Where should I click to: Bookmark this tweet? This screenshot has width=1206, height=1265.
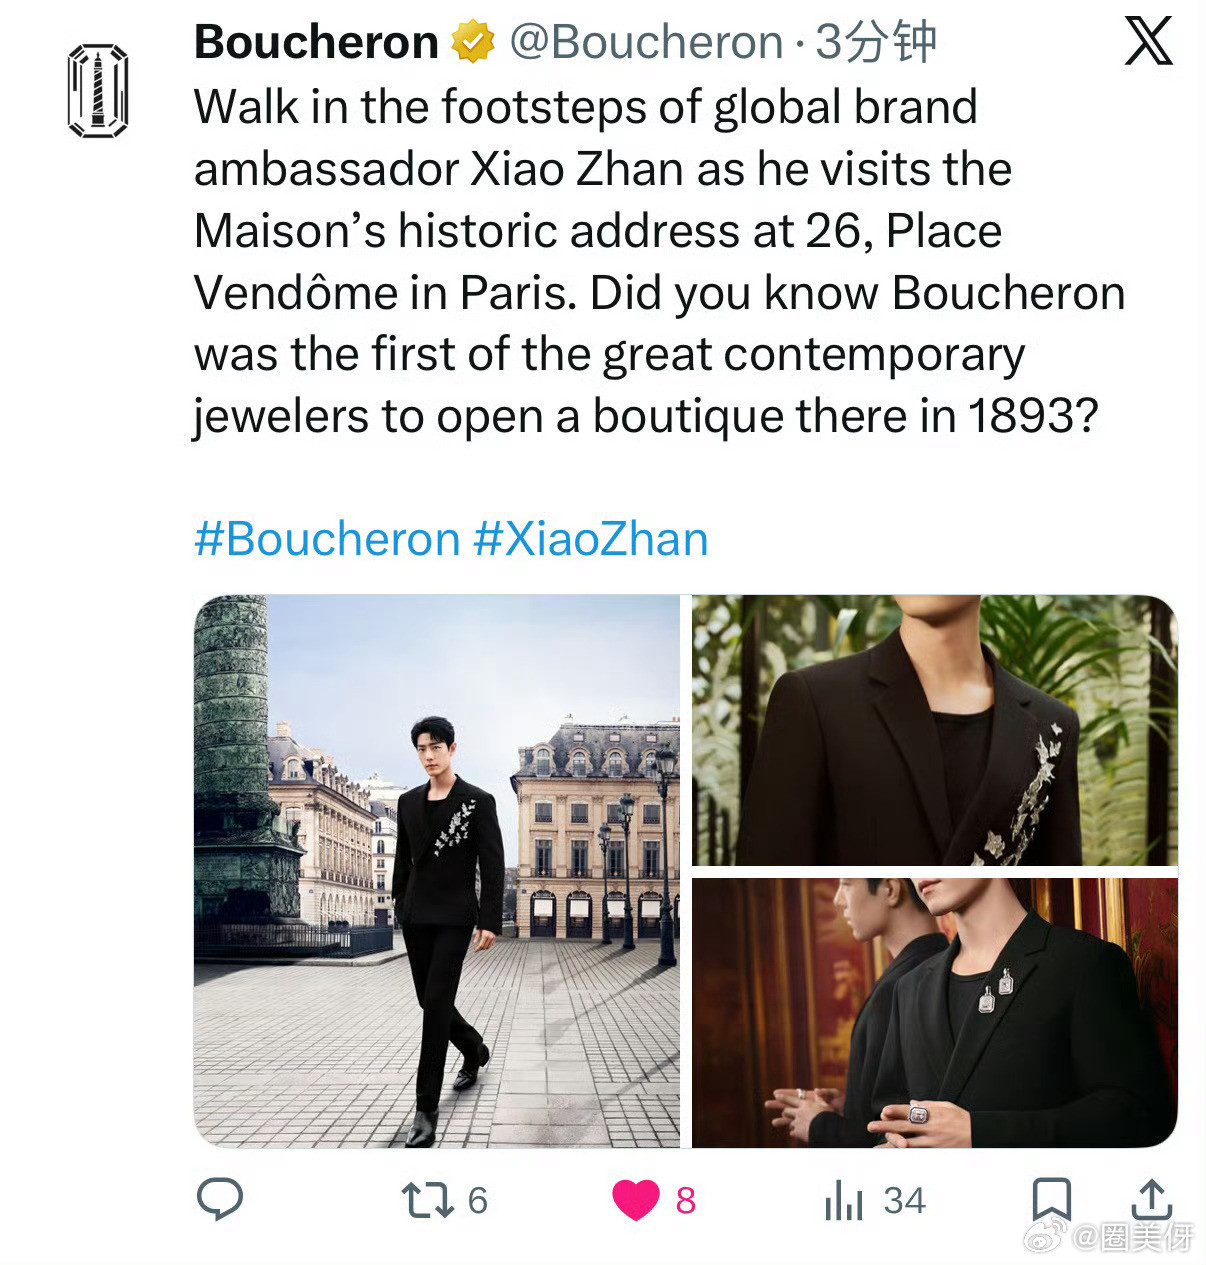point(1051,1199)
